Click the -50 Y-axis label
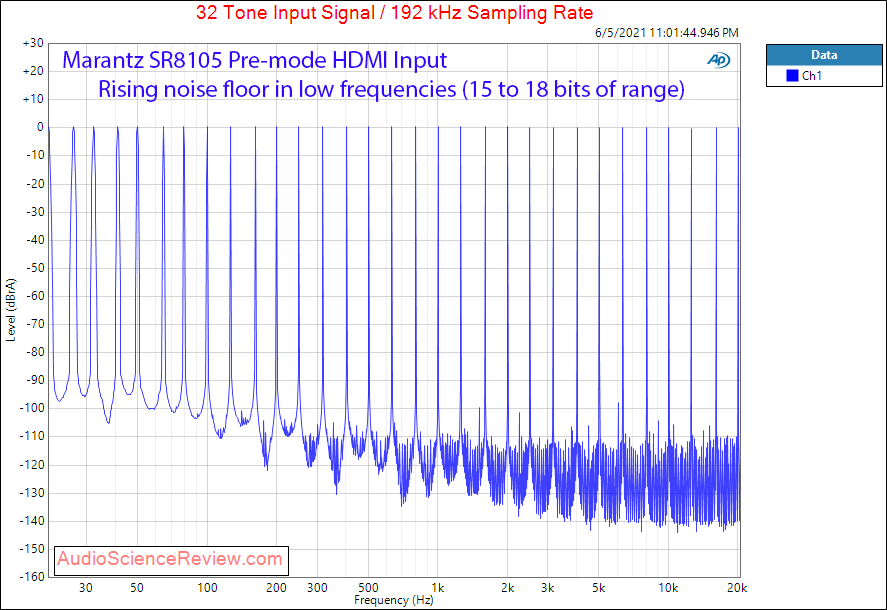The height and width of the screenshot is (610, 887). 35,268
